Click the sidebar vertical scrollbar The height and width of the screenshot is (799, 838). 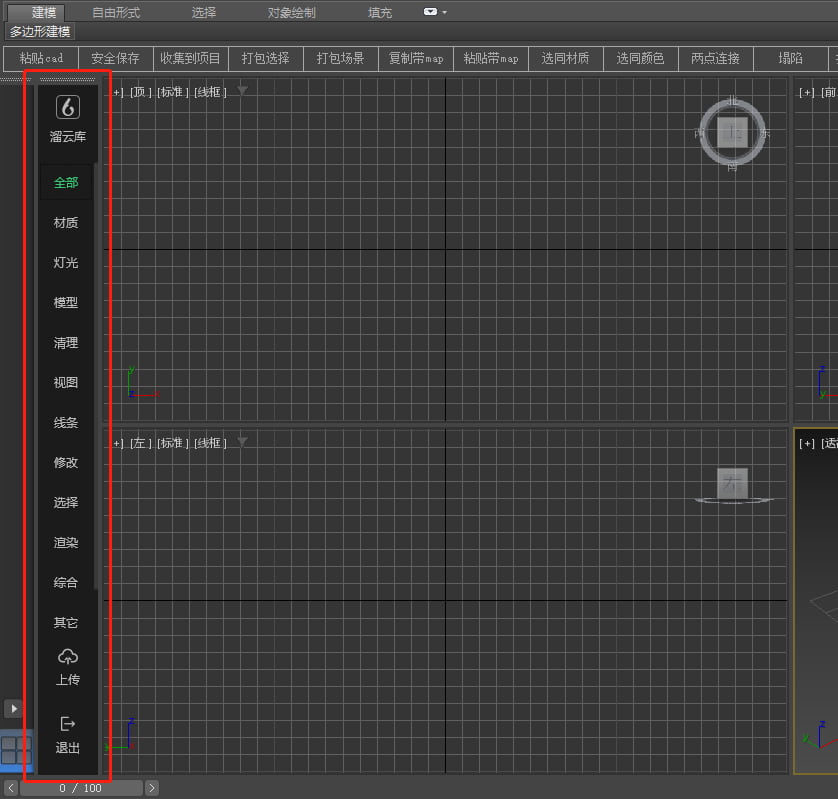coord(96,376)
